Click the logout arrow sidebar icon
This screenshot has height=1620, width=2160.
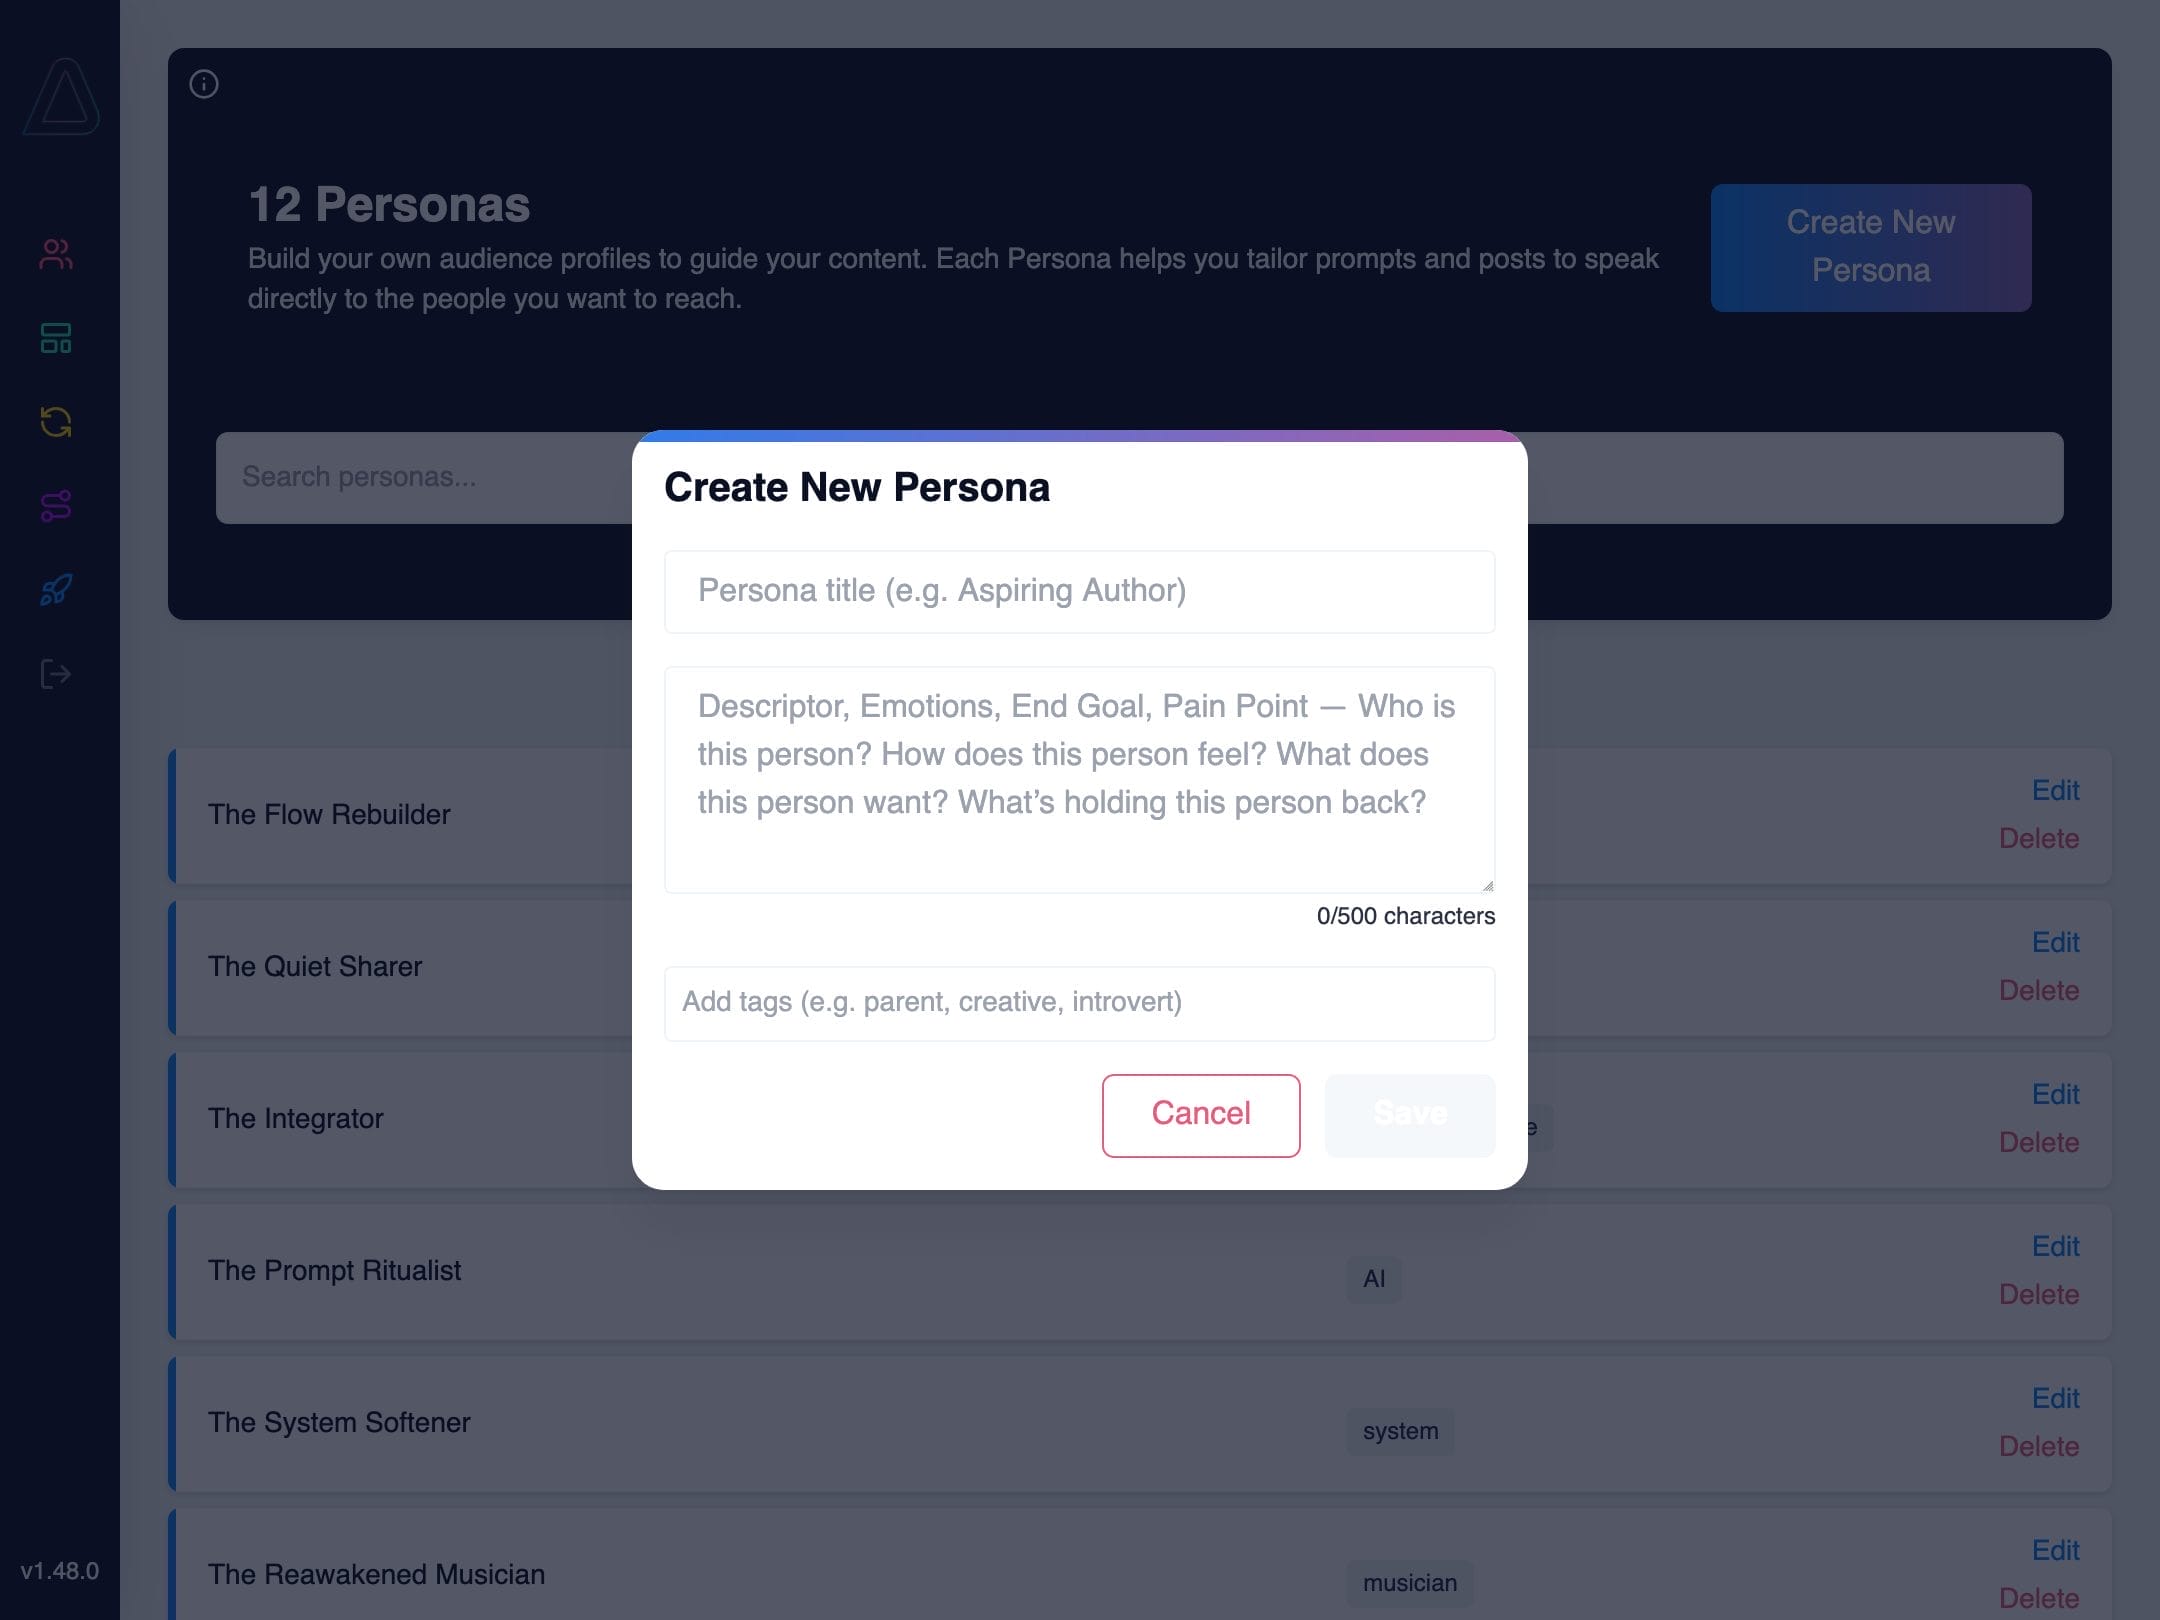pyautogui.click(x=56, y=674)
